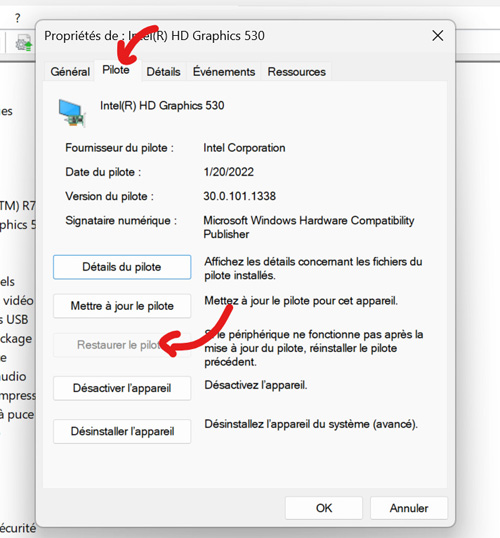500x538 pixels.
Task: Click the Désinstaller l'appareil button
Action: coord(122,431)
